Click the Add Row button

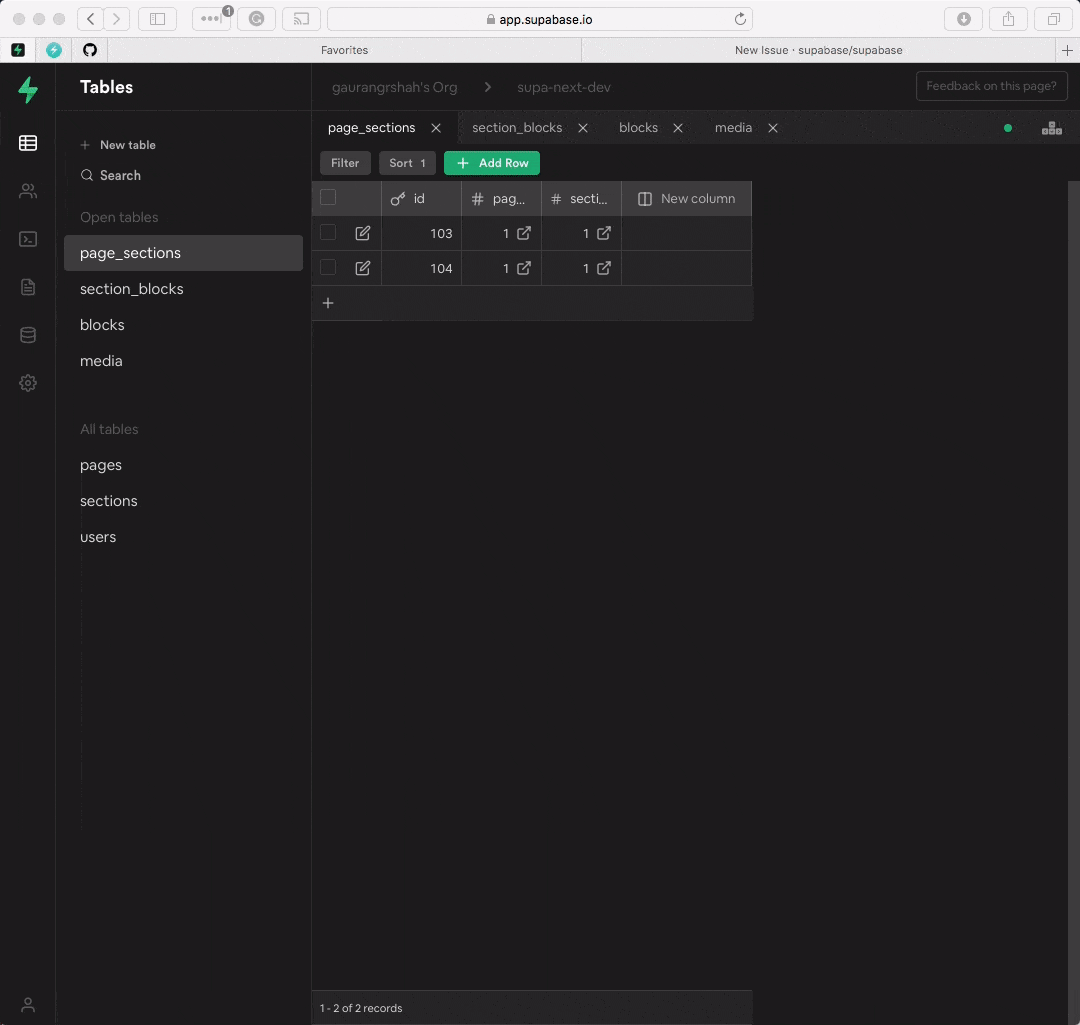click(x=491, y=162)
